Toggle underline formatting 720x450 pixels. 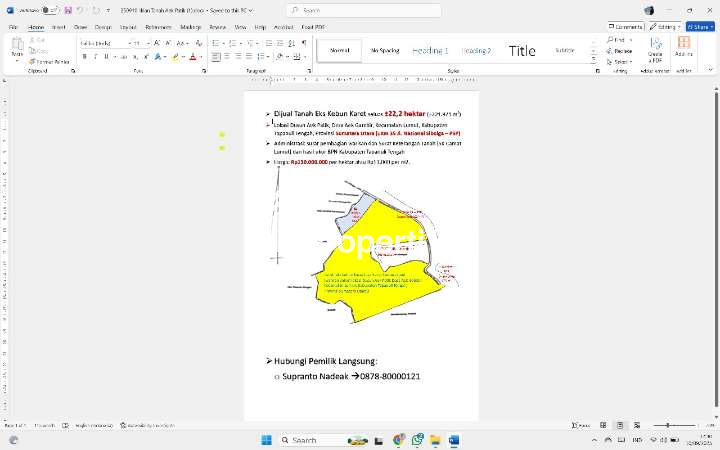[107, 56]
